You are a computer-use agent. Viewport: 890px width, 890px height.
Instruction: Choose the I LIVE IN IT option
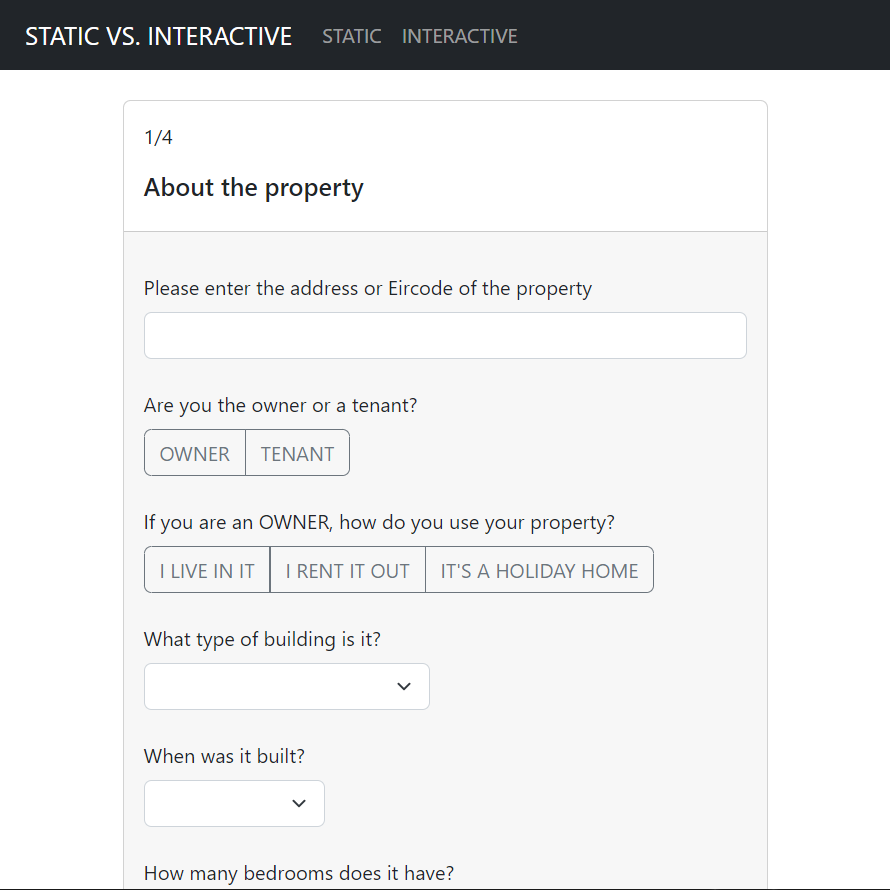pyautogui.click(x=207, y=570)
